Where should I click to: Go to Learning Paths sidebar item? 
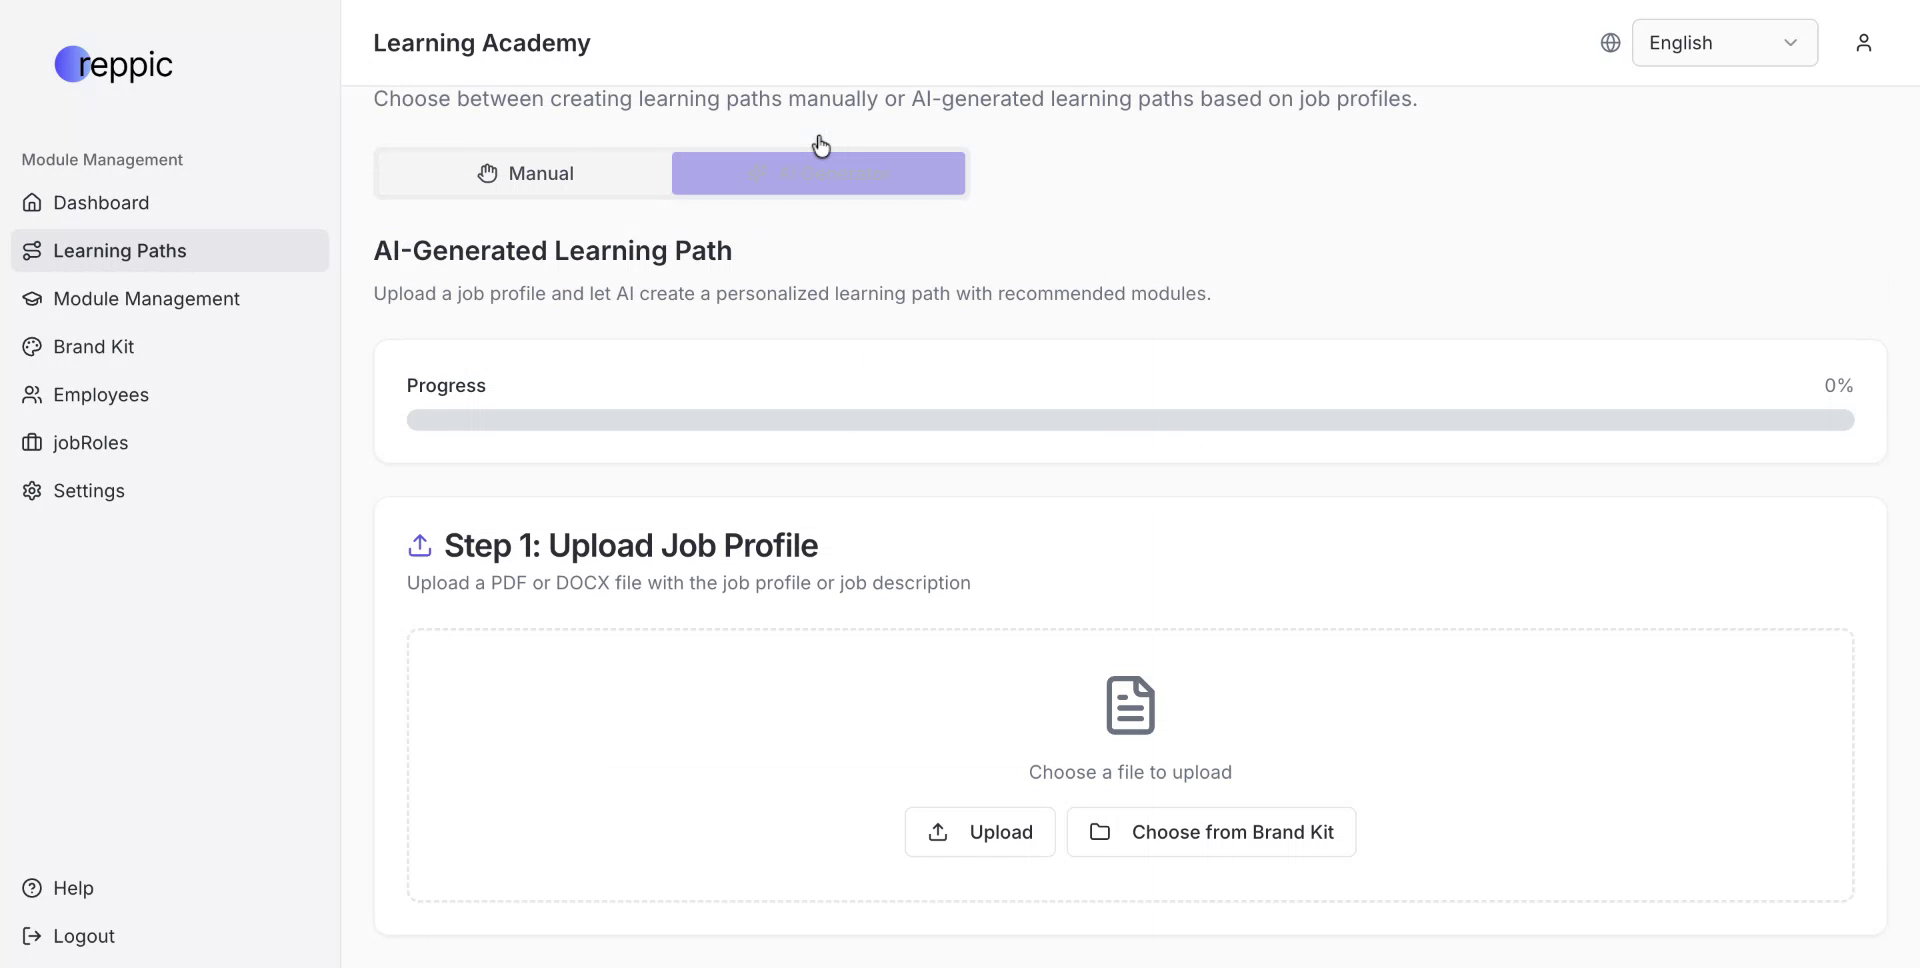pos(120,251)
